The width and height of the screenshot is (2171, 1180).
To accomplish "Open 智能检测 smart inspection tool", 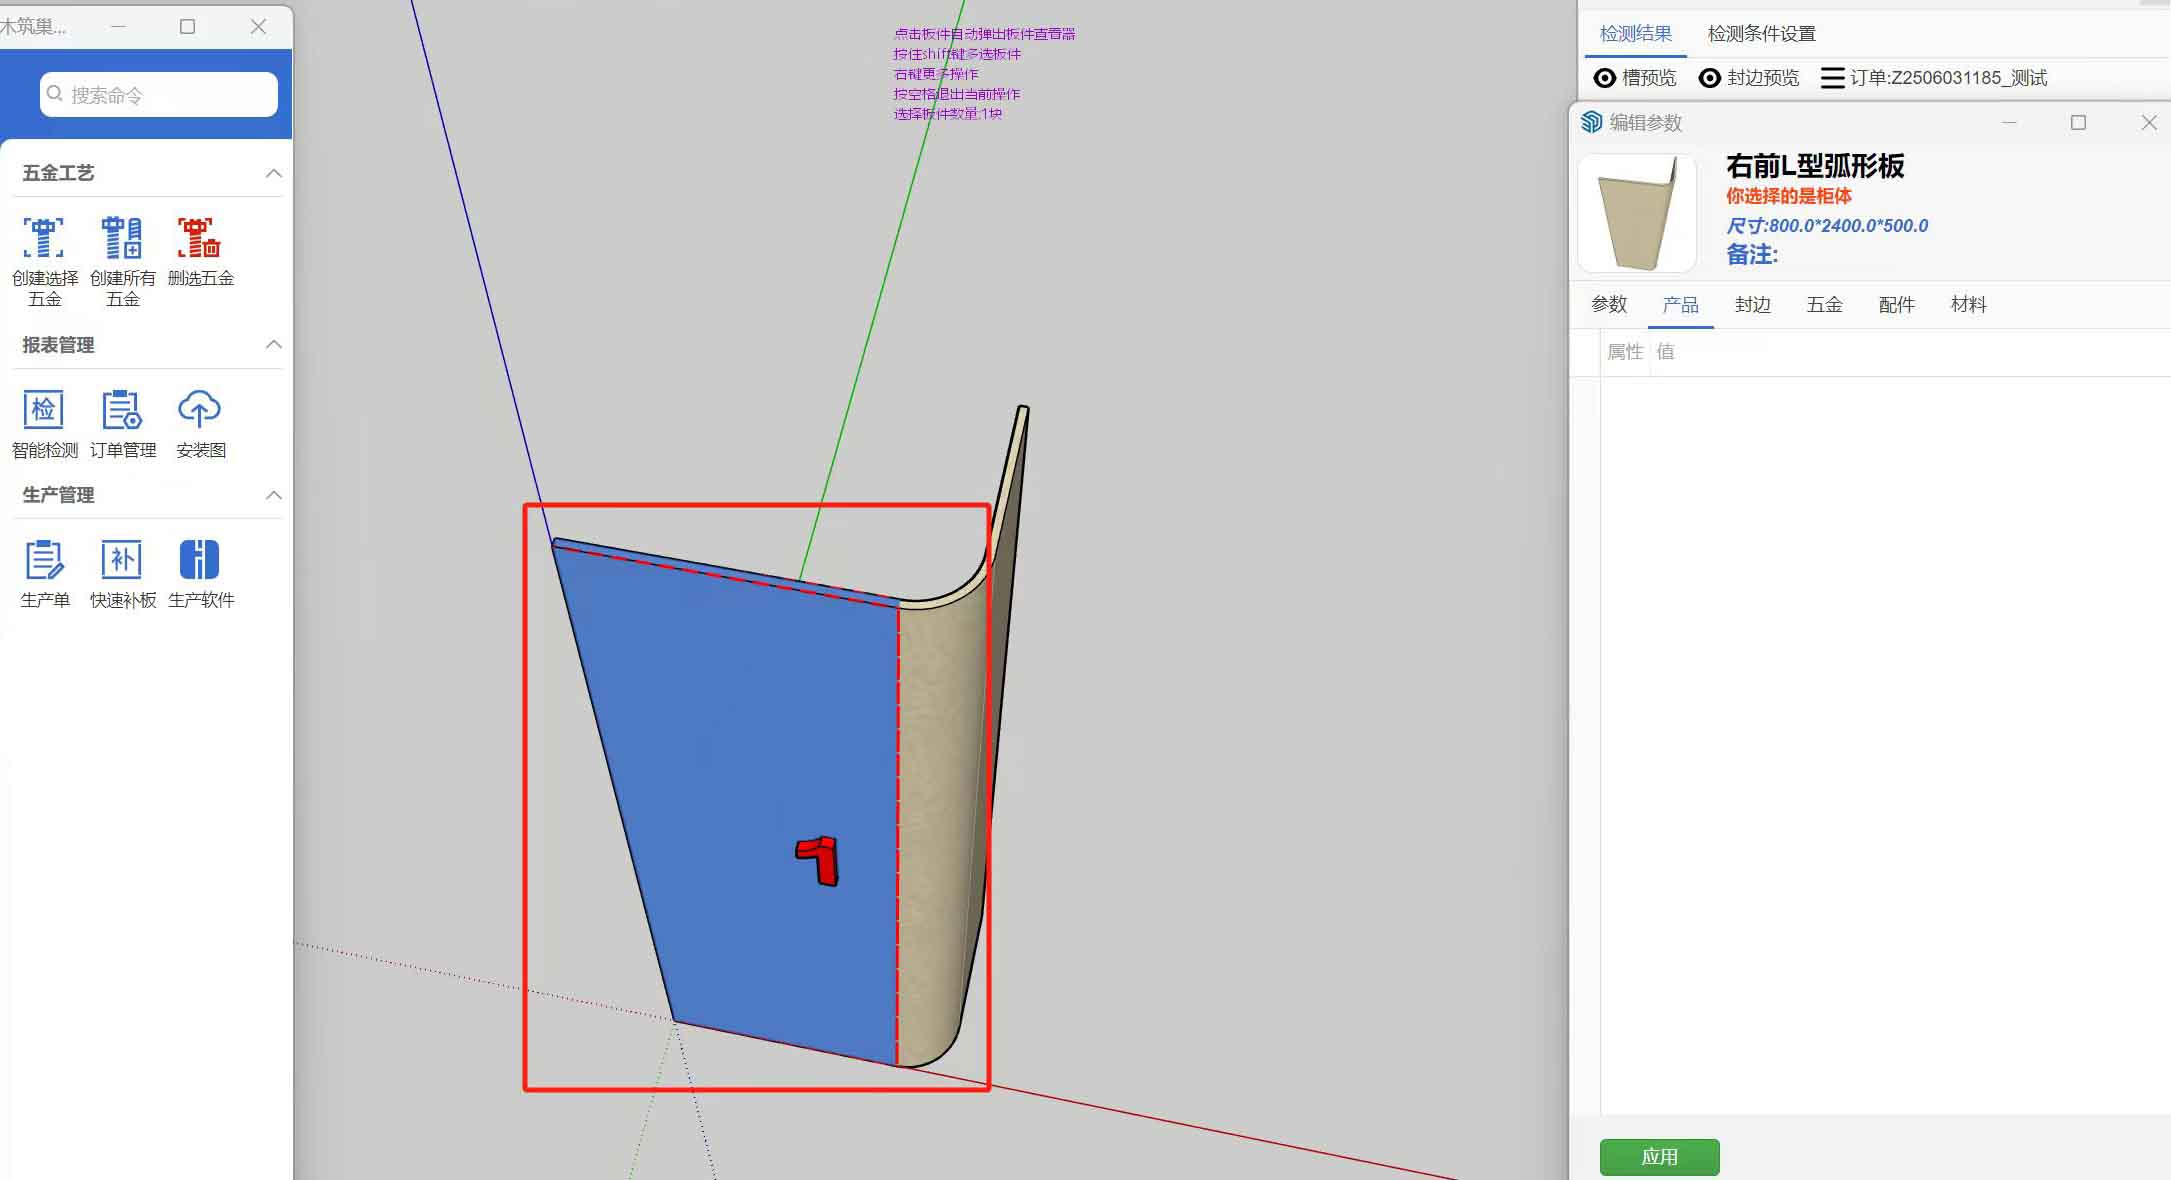I will coord(44,410).
